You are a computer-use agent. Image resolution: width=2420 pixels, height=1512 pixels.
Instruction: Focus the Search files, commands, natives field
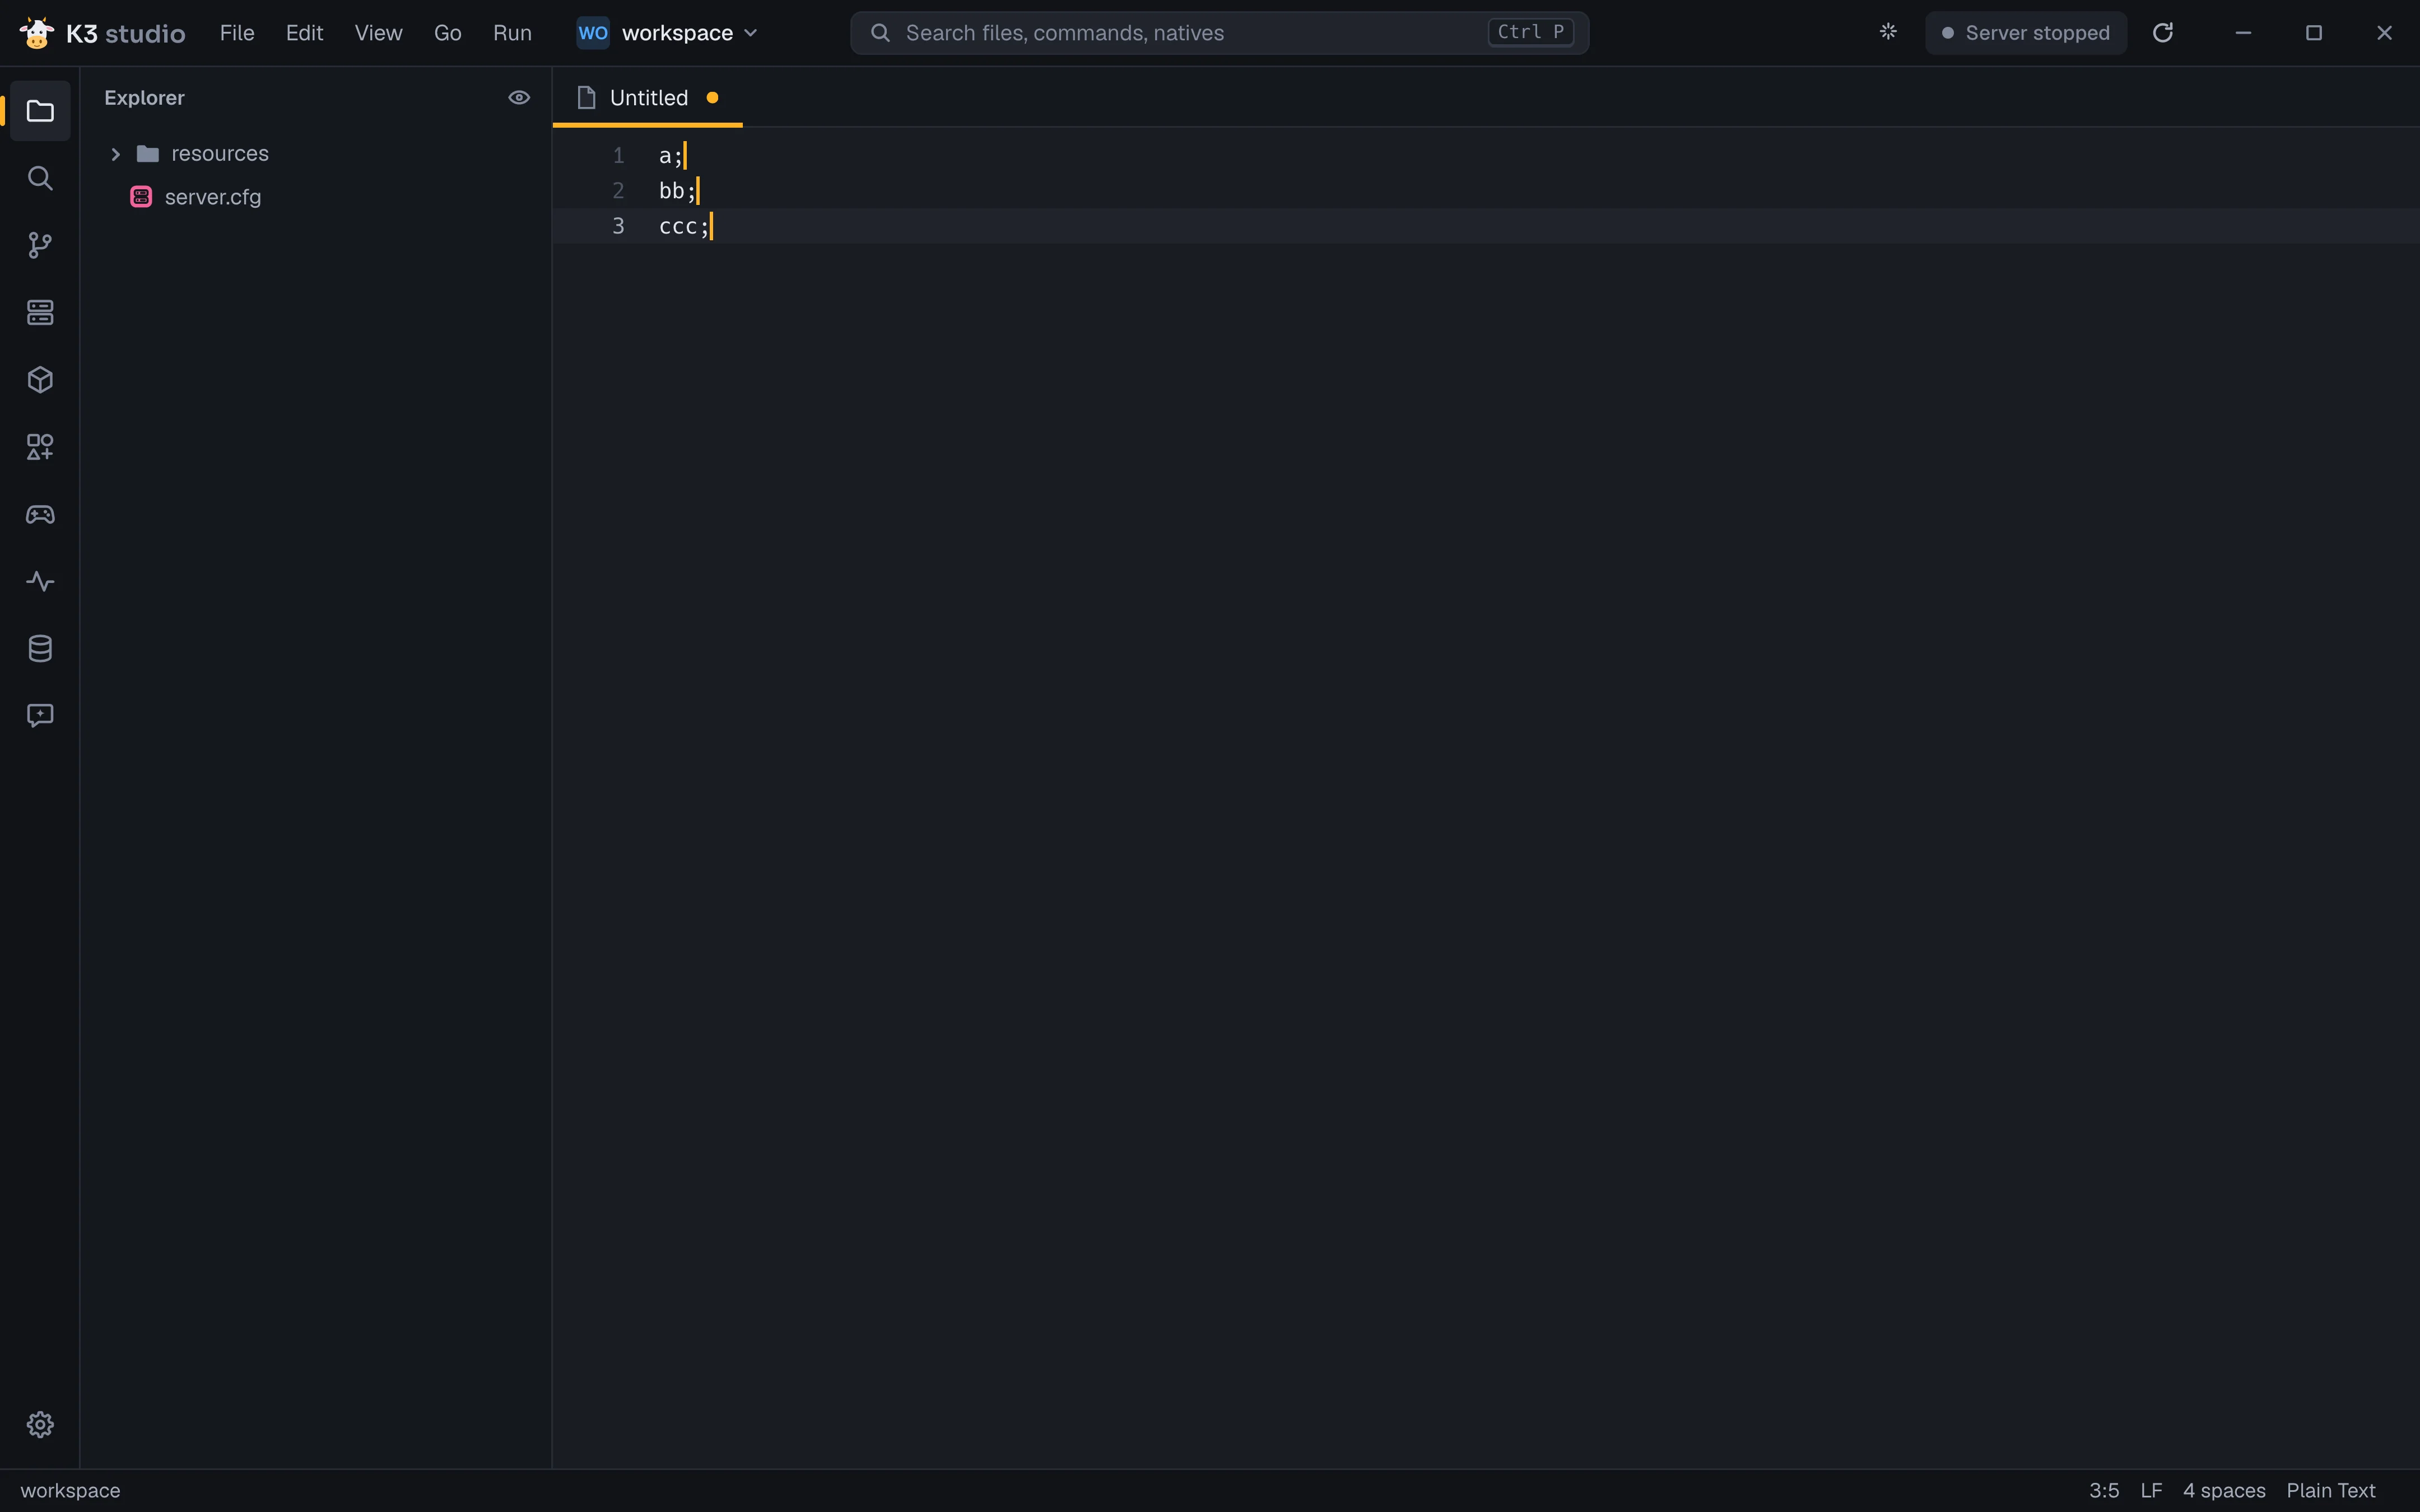(1219, 33)
